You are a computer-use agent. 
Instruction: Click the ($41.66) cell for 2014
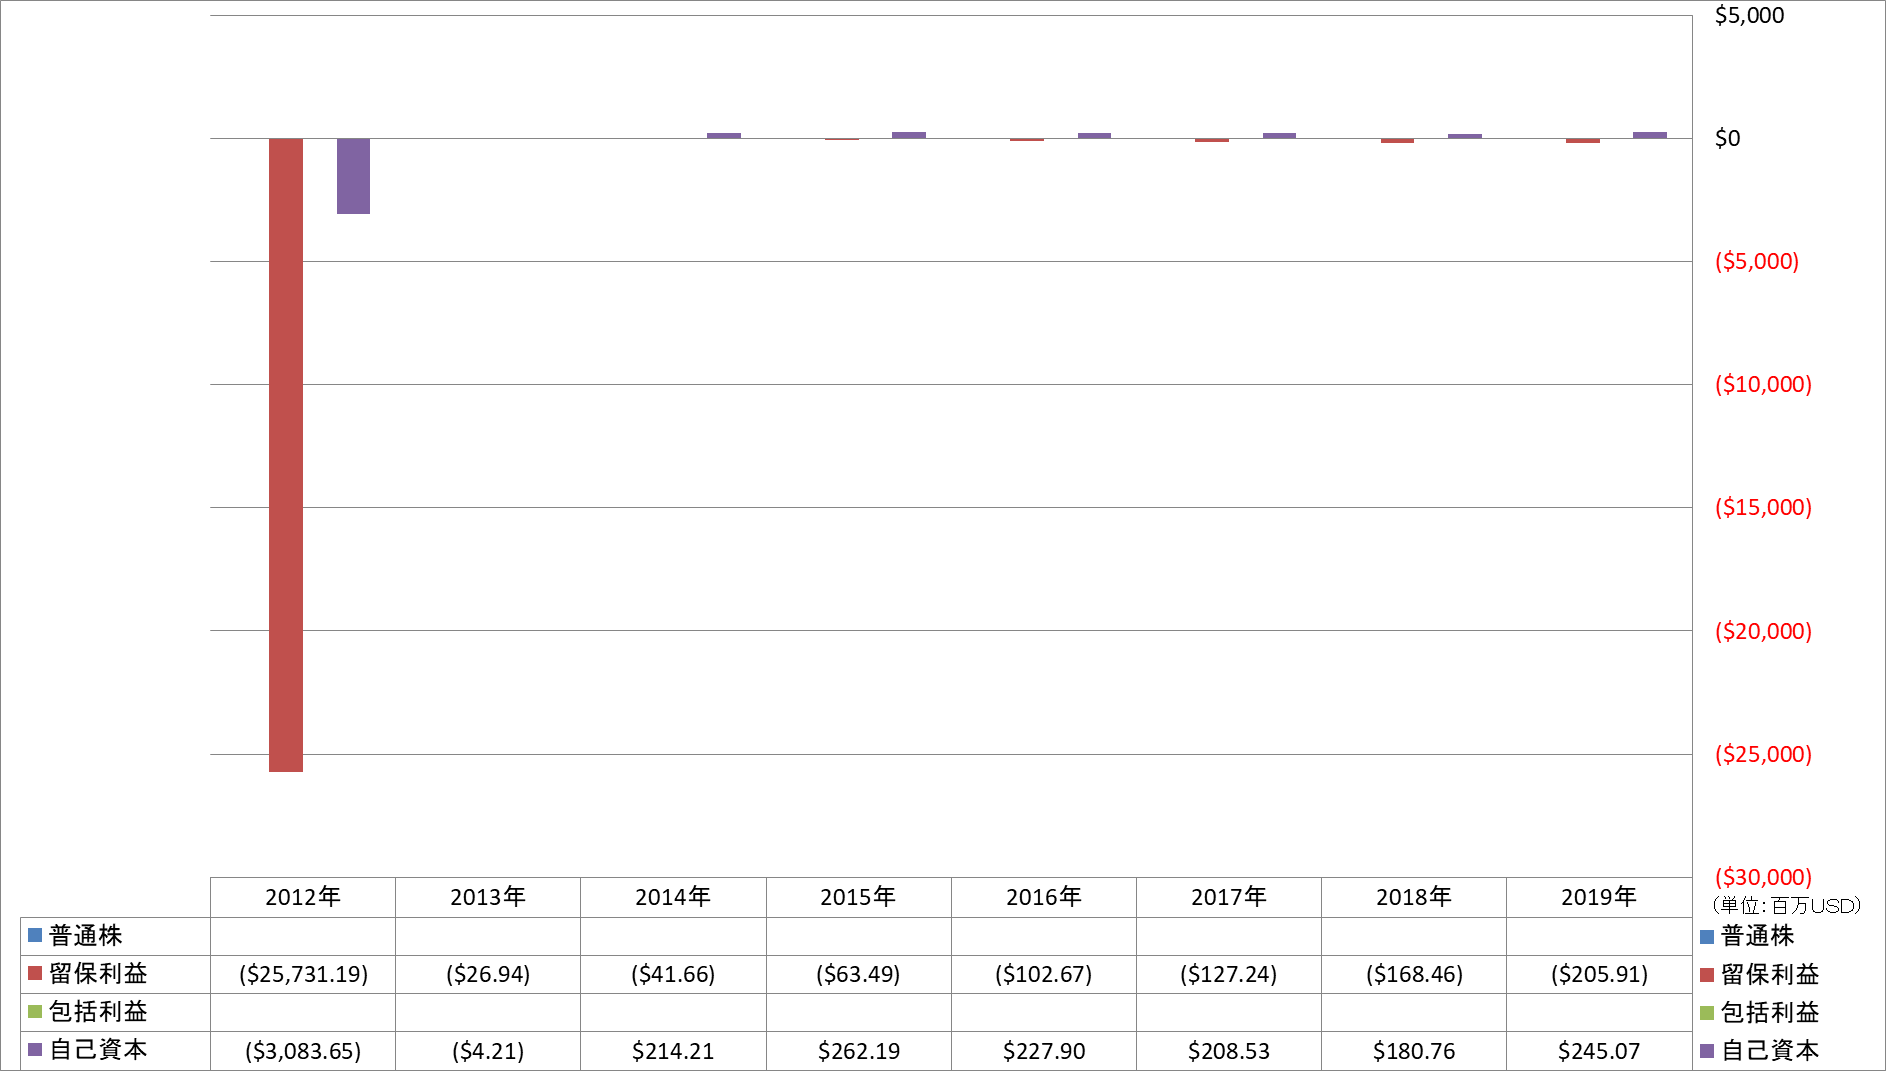coord(673,974)
